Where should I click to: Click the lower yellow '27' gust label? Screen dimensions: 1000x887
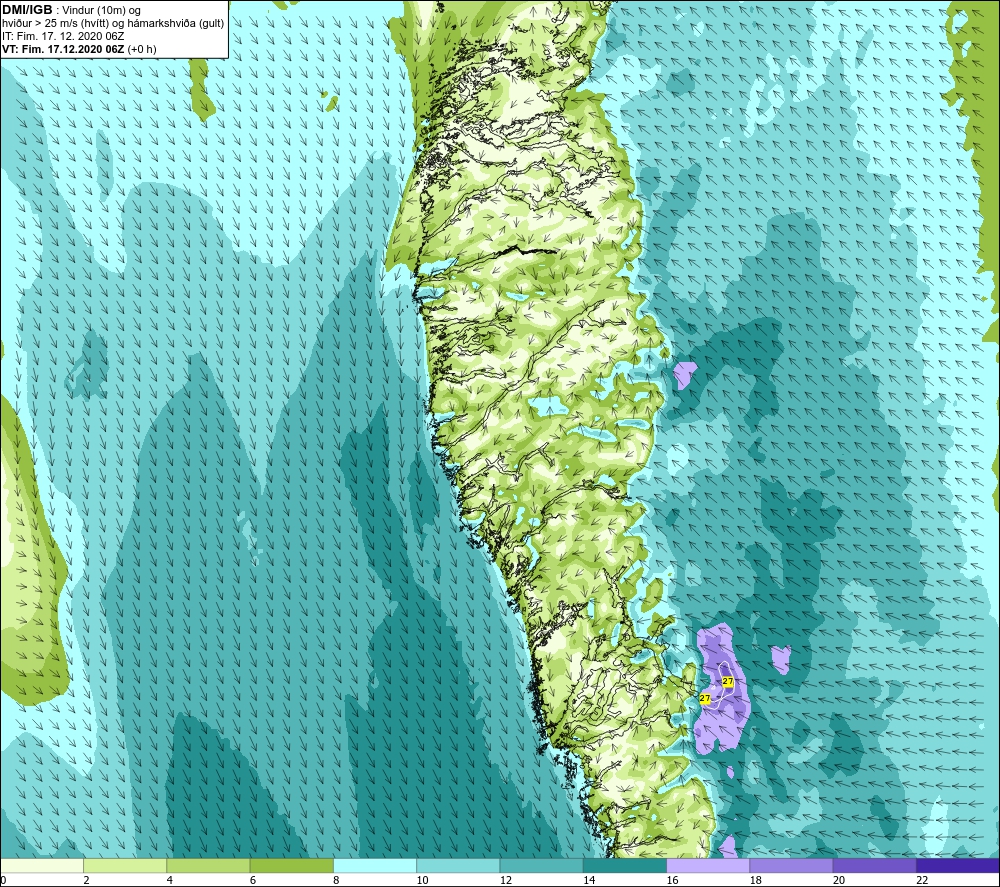705,698
